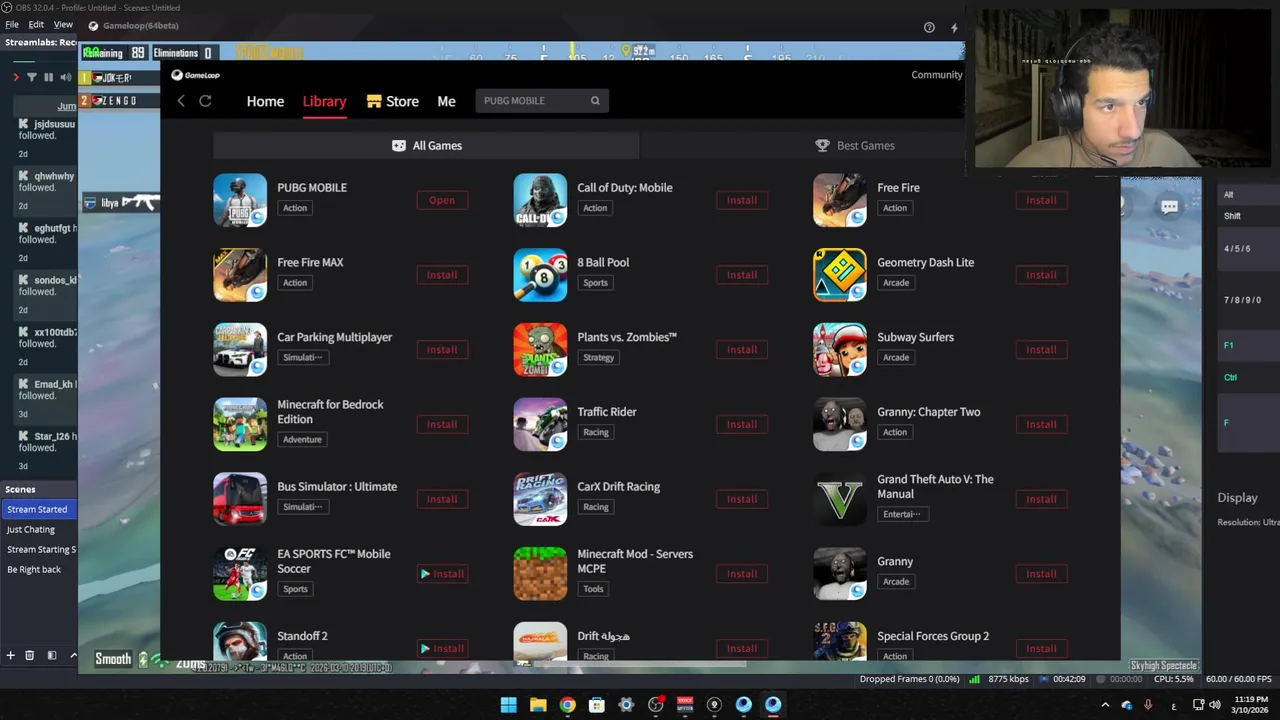Screen dimensions: 1280x720
Task: Click the Bus Simulator : Ultimate icon
Action: [240, 499]
